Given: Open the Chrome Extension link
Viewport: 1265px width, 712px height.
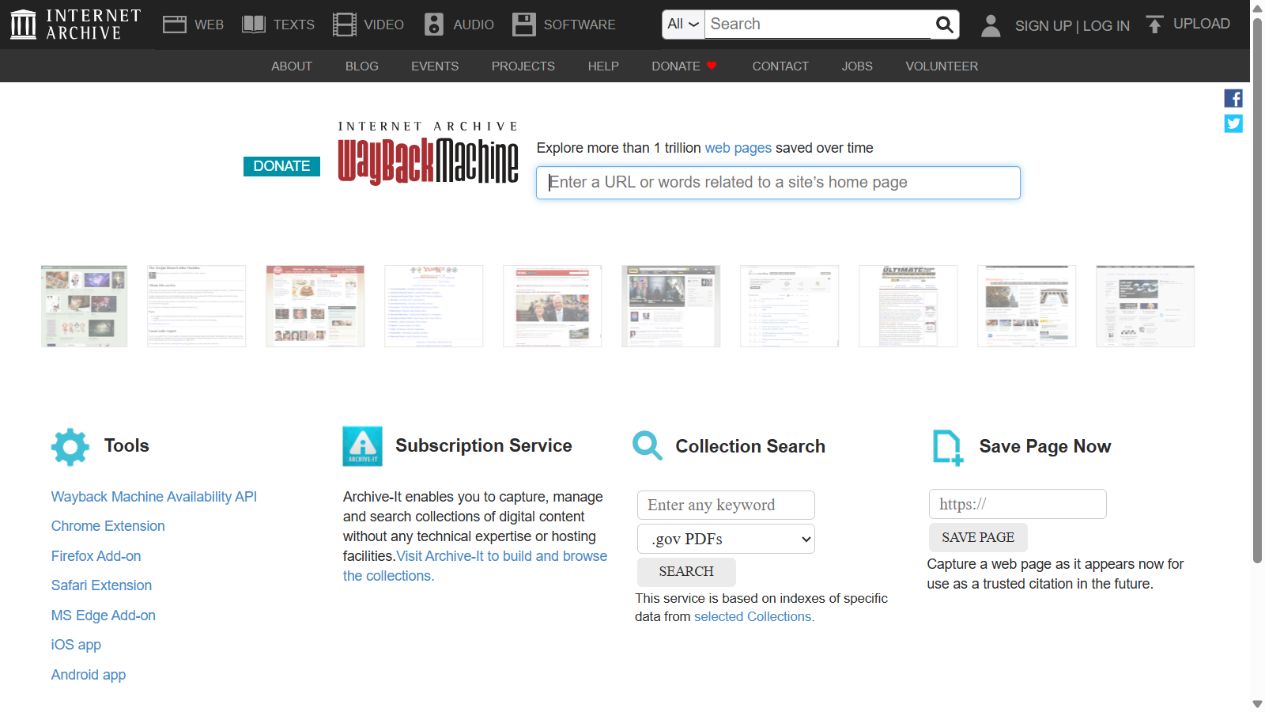Looking at the screenshot, I should tap(108, 526).
